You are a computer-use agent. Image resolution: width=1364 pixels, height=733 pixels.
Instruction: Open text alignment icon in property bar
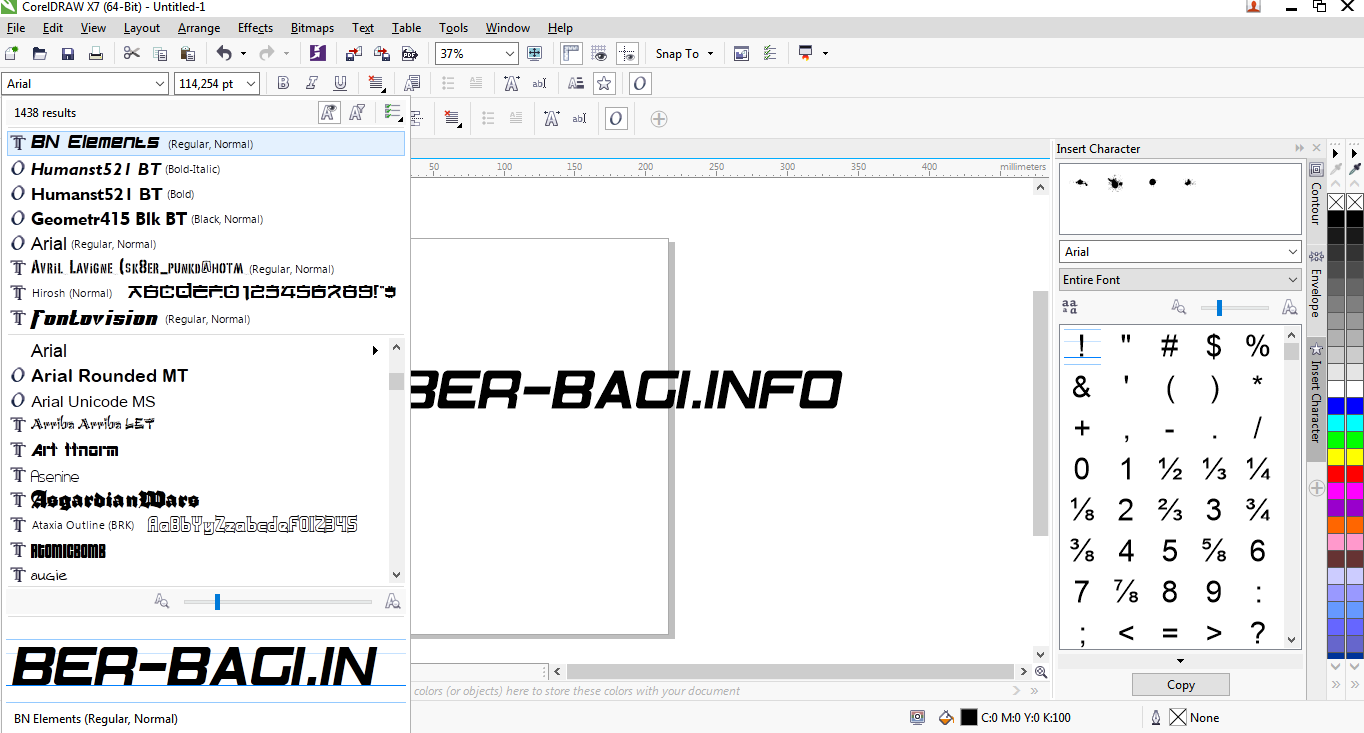point(376,83)
